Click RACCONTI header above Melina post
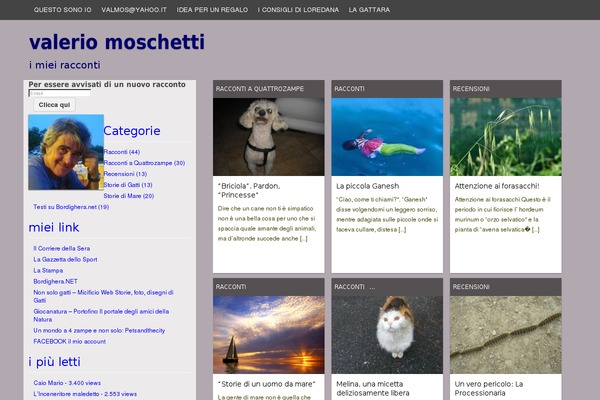The width and height of the screenshot is (600, 400). pyautogui.click(x=349, y=287)
